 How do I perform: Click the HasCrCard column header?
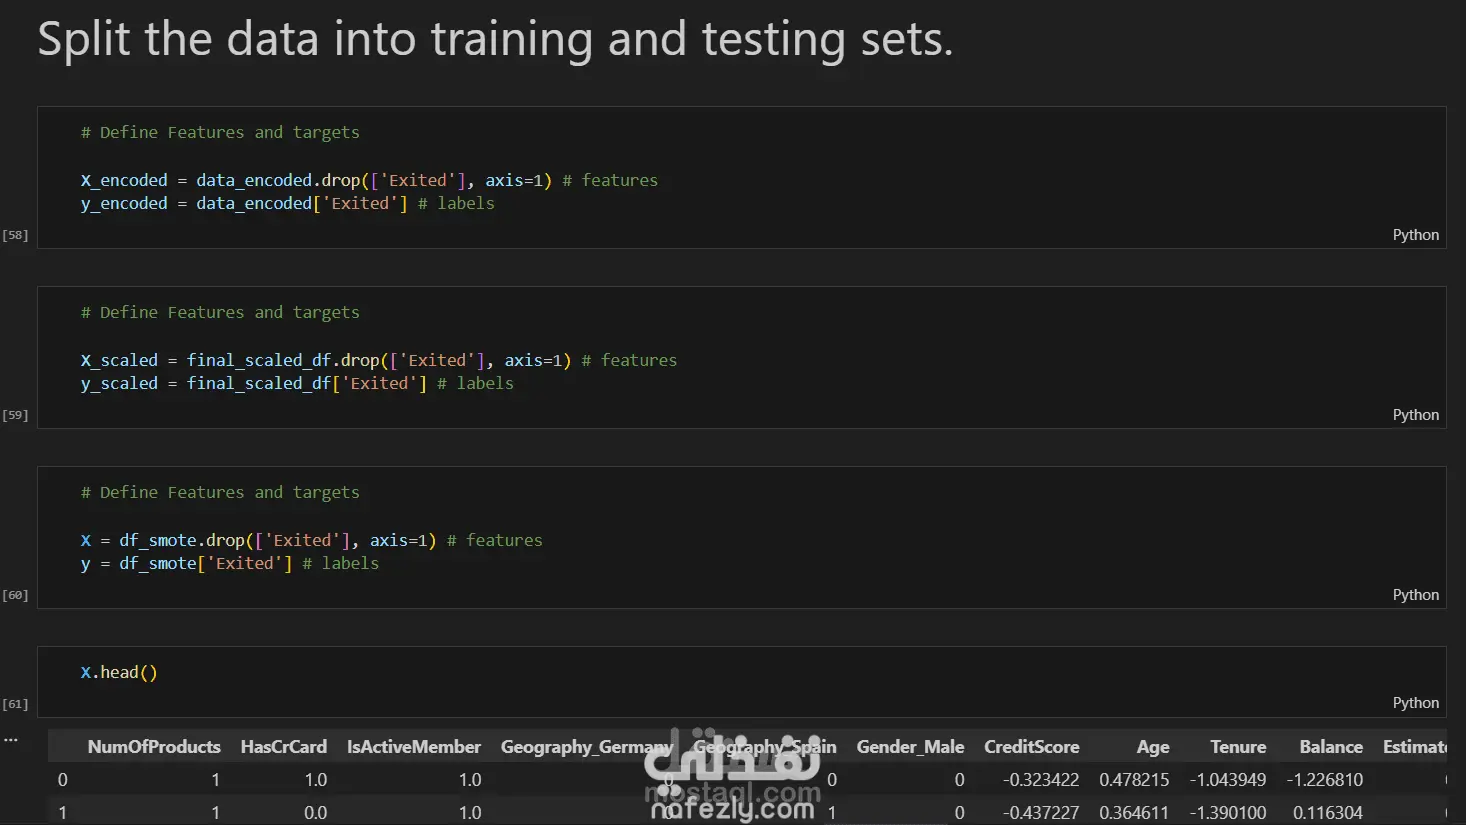(284, 747)
